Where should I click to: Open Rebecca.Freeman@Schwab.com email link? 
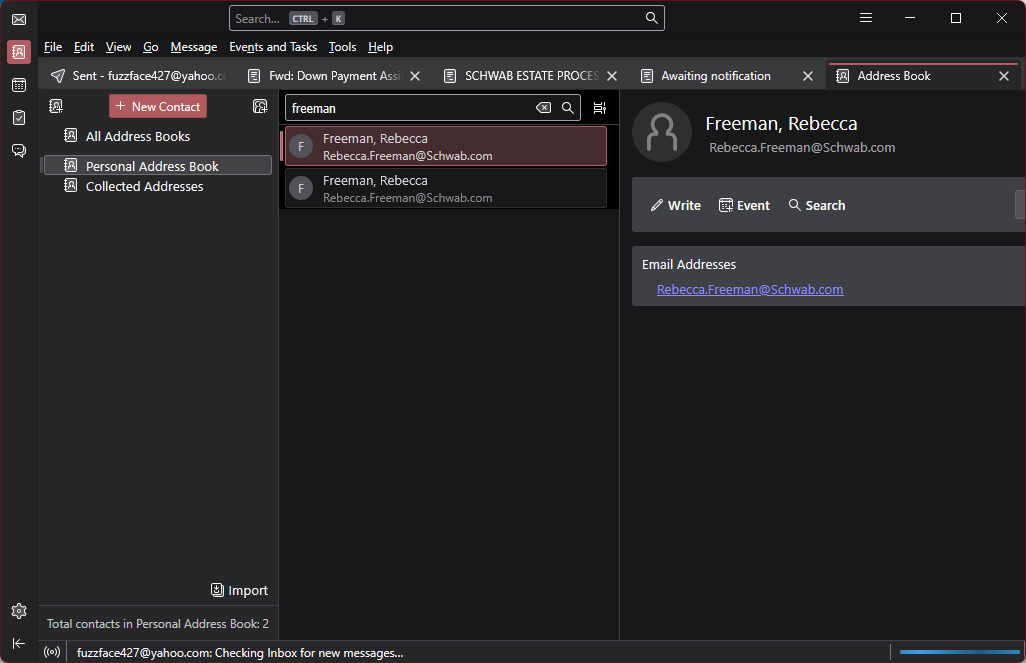tap(750, 289)
